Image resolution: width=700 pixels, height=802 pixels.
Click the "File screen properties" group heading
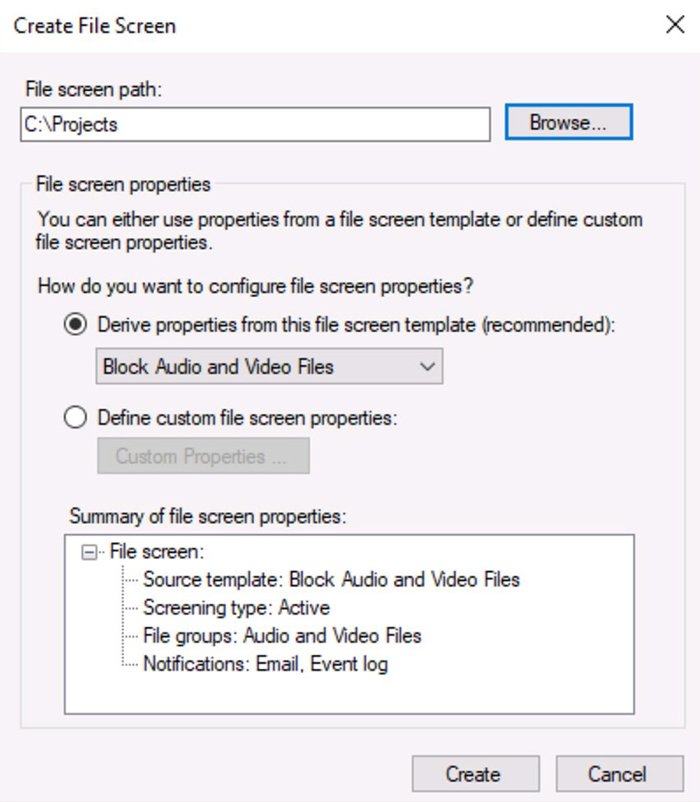(123, 184)
